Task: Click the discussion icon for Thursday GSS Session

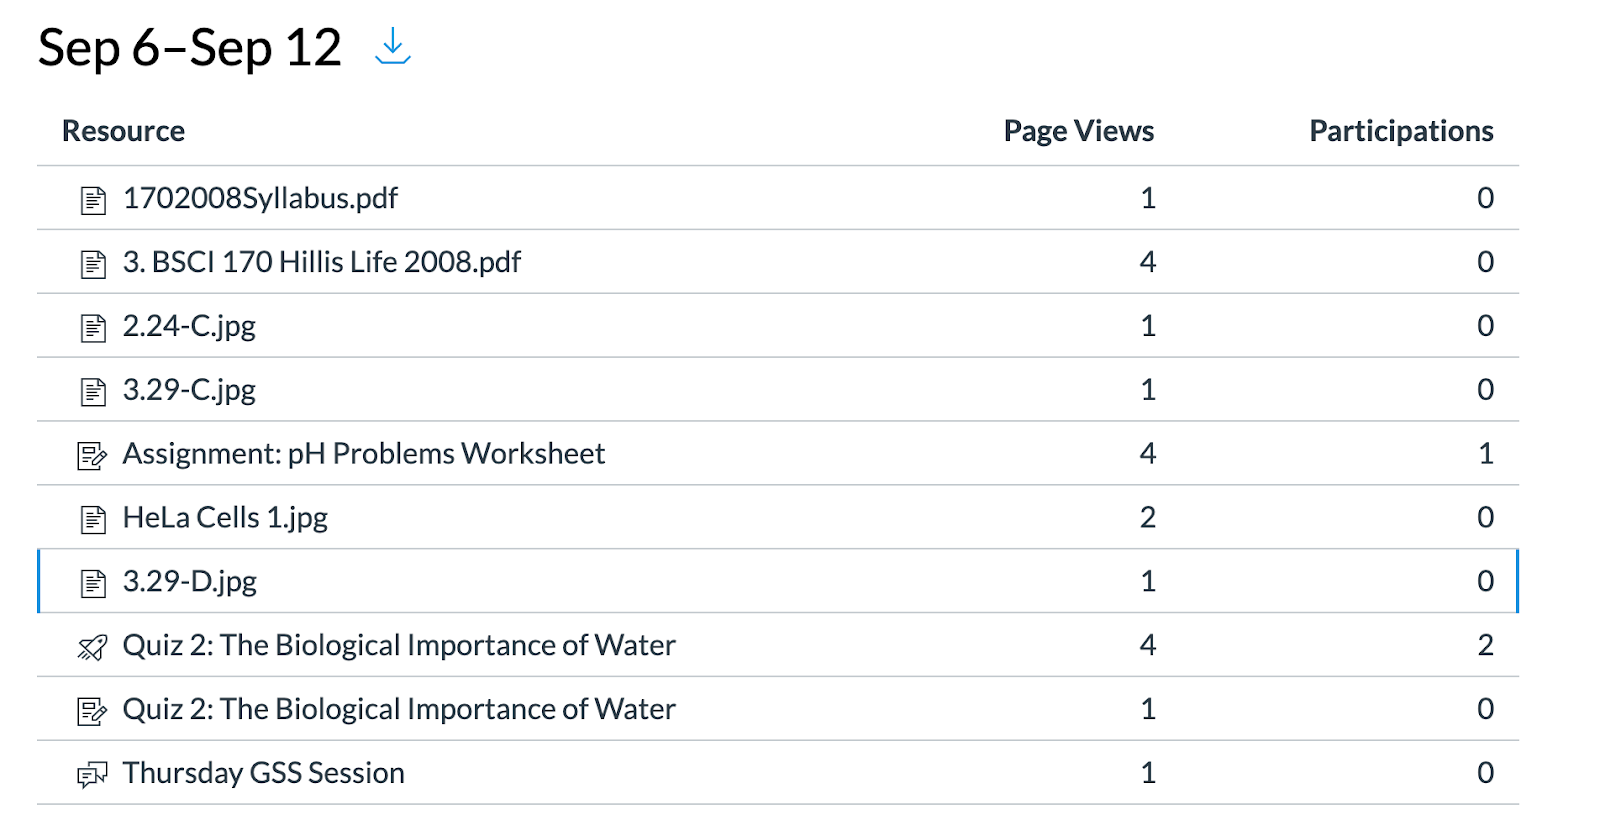Action: [92, 775]
